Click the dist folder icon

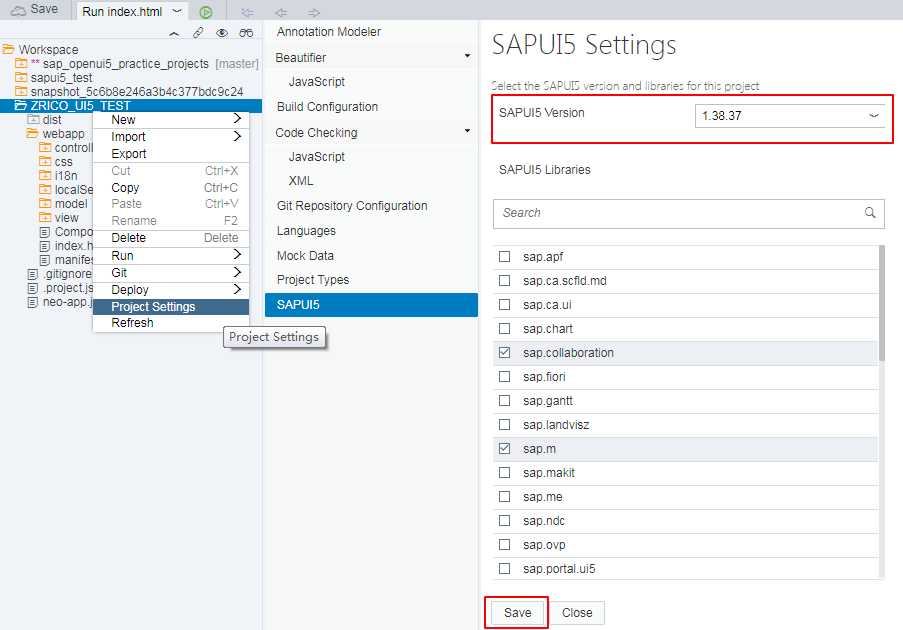[x=33, y=119]
